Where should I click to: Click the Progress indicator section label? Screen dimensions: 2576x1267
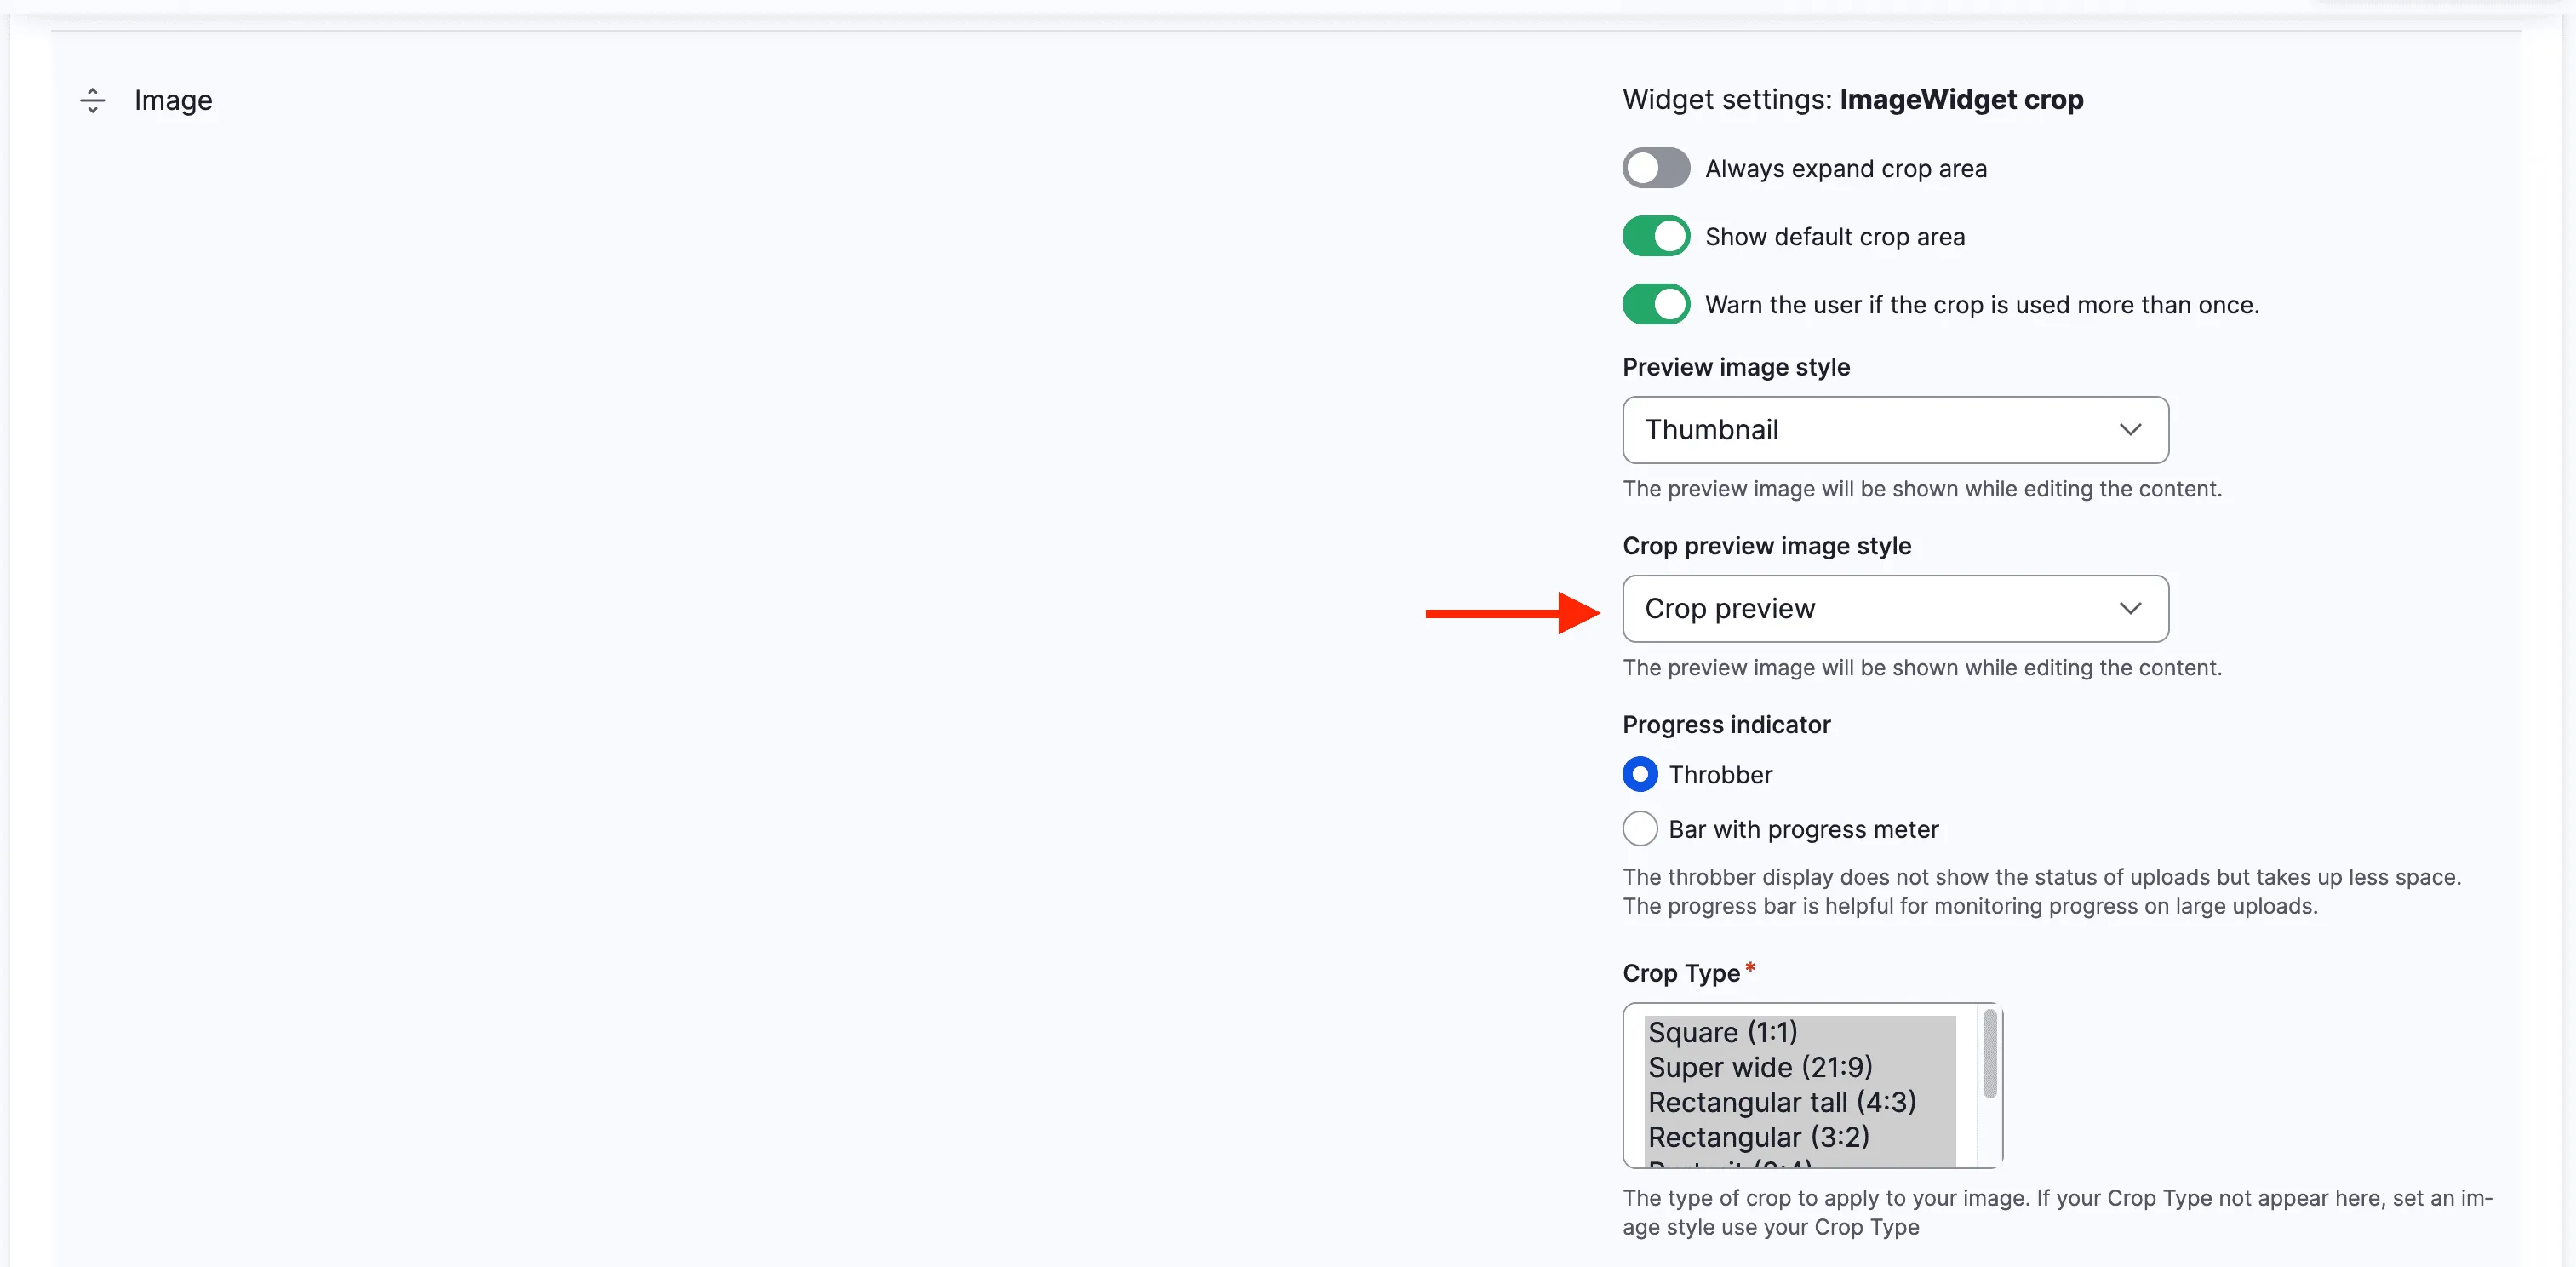point(1726,723)
